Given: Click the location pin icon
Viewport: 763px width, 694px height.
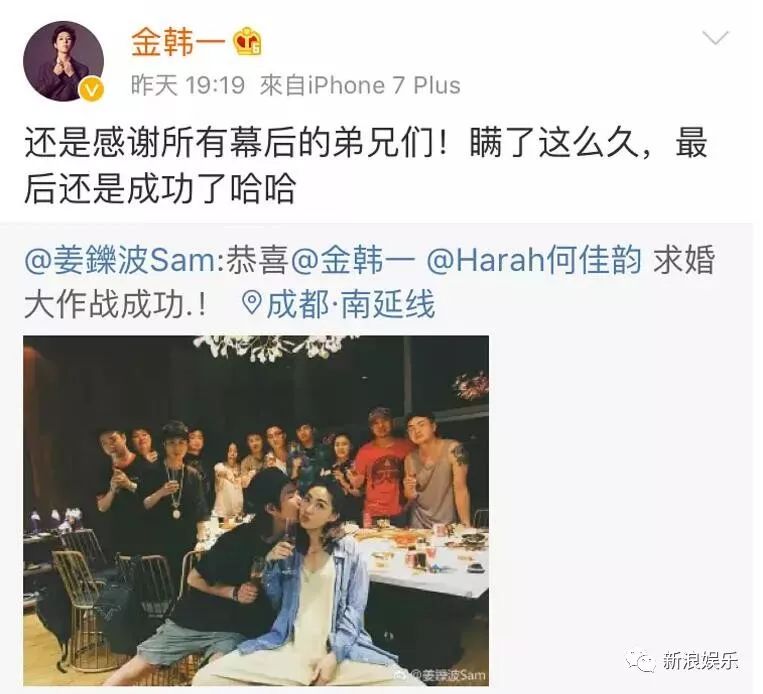Looking at the screenshot, I should click(252, 304).
